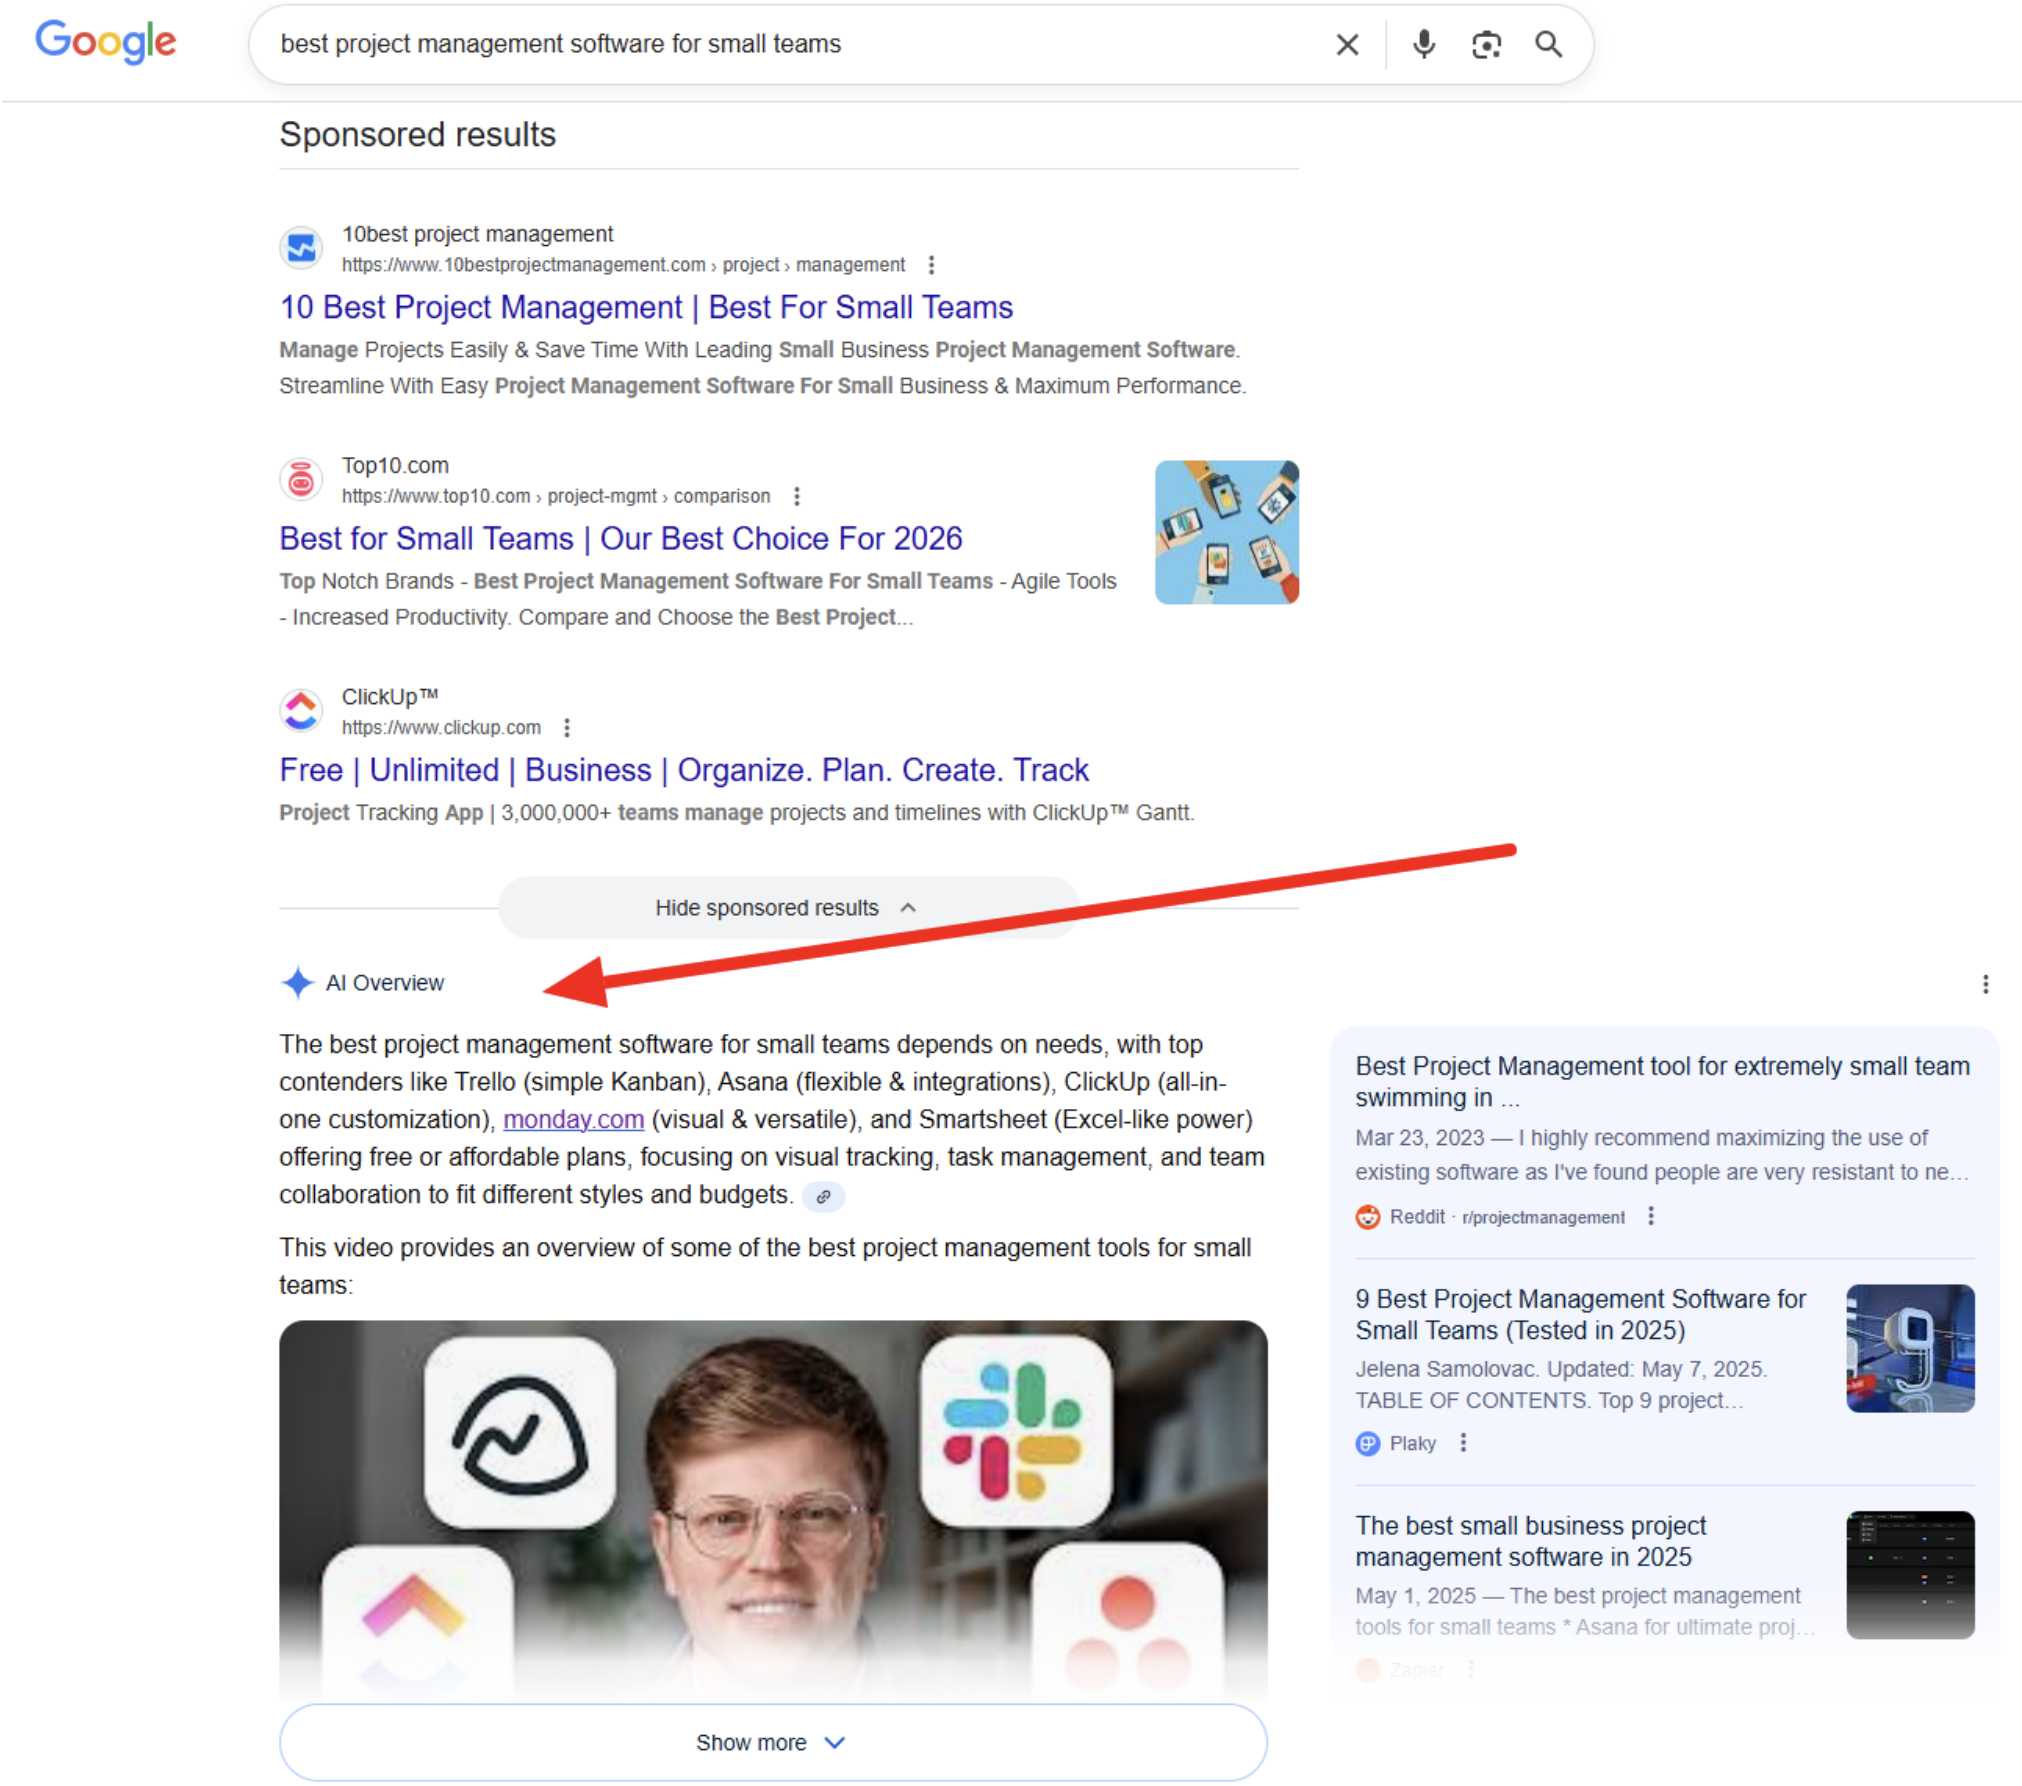Click the AI Overview sparkle icon
This screenshot has width=2022, height=1786.
[296, 982]
